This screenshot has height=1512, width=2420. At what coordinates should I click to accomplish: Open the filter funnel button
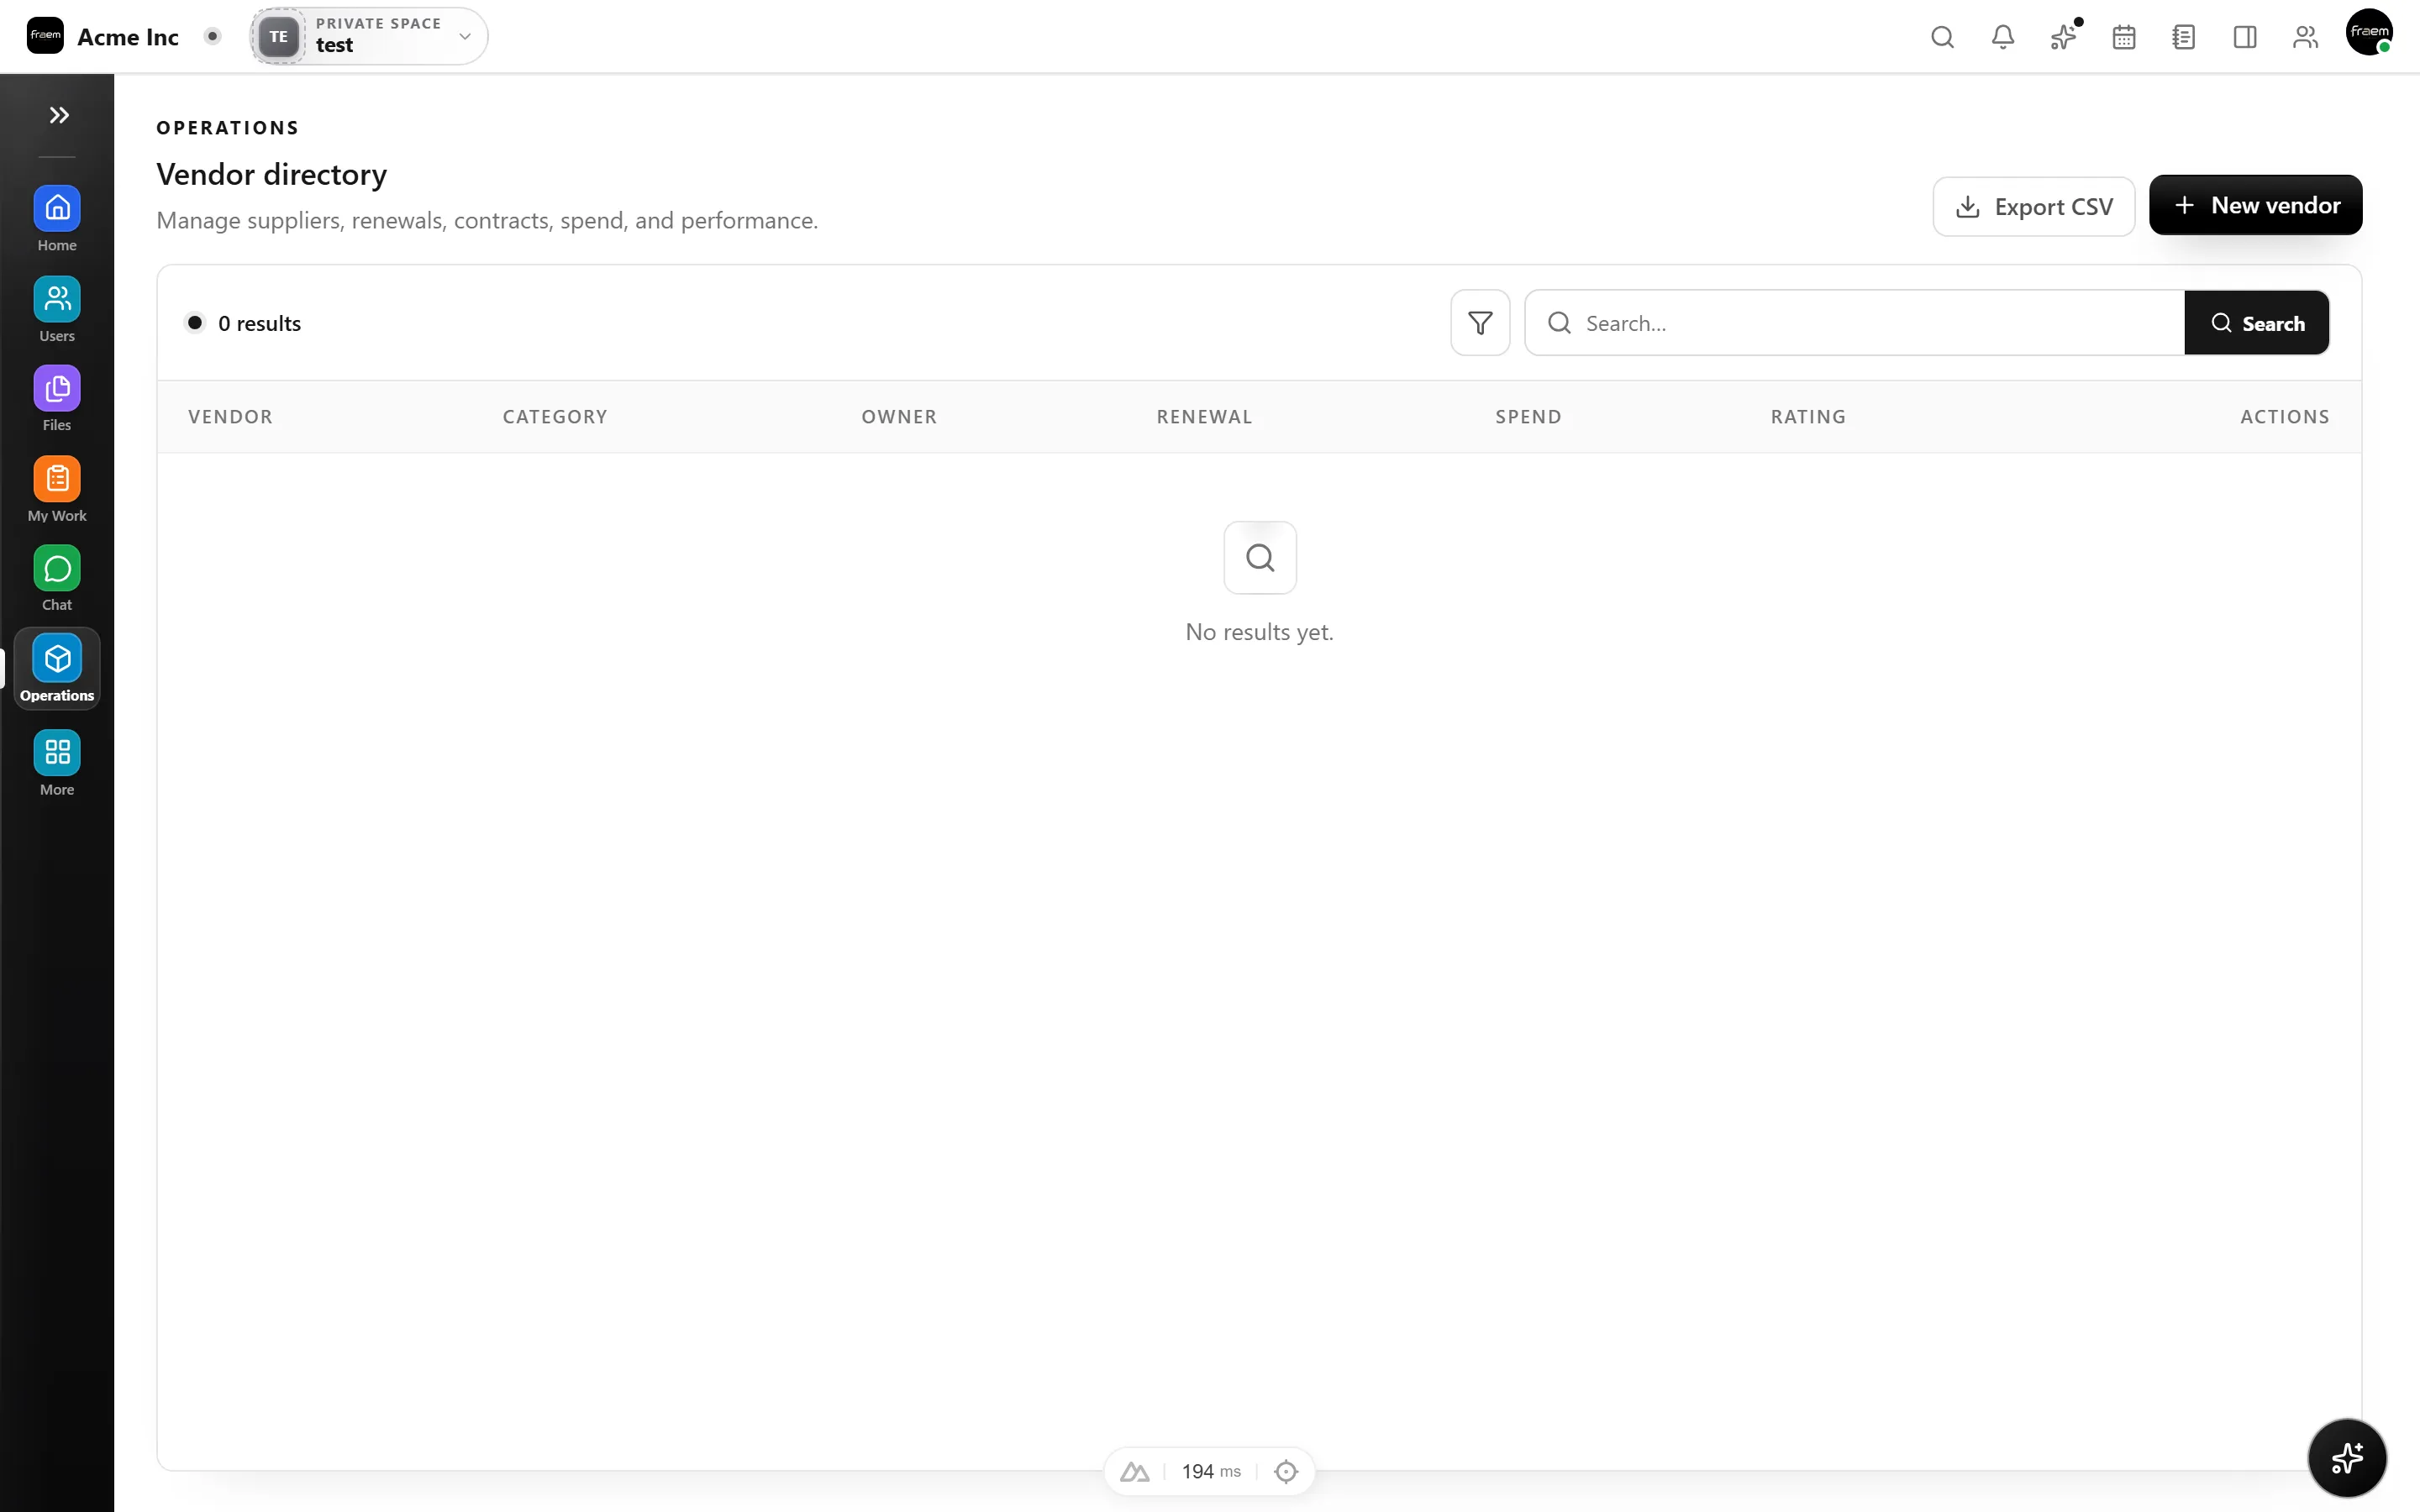click(x=1480, y=323)
